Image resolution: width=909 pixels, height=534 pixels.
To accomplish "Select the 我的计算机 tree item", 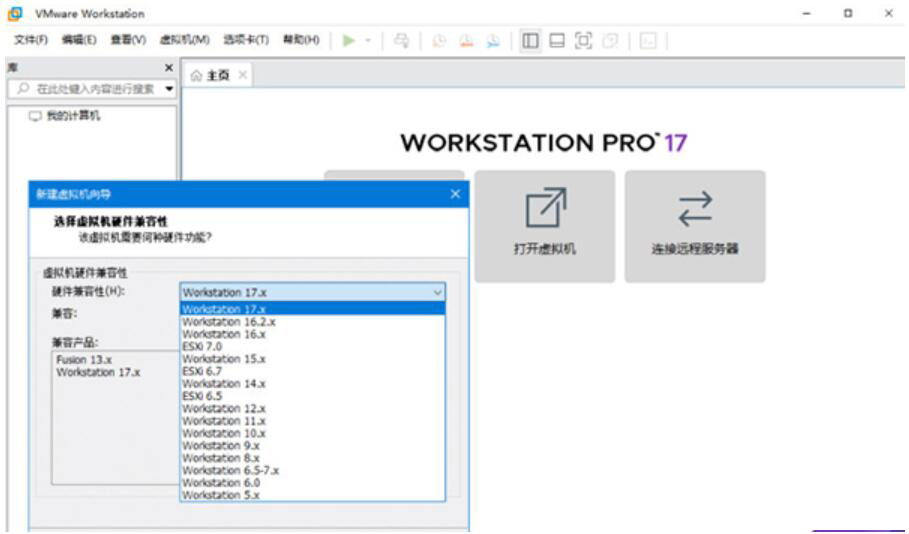I will 65,116.
